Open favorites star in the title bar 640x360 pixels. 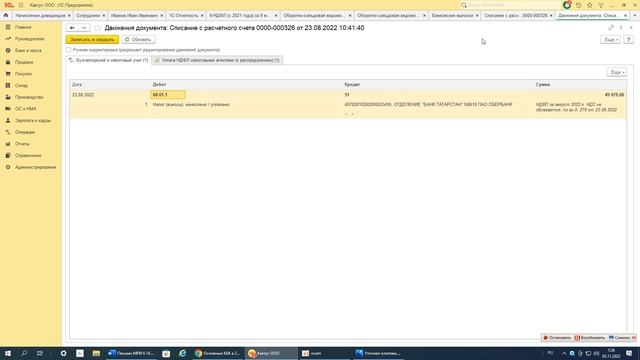tap(589, 5)
